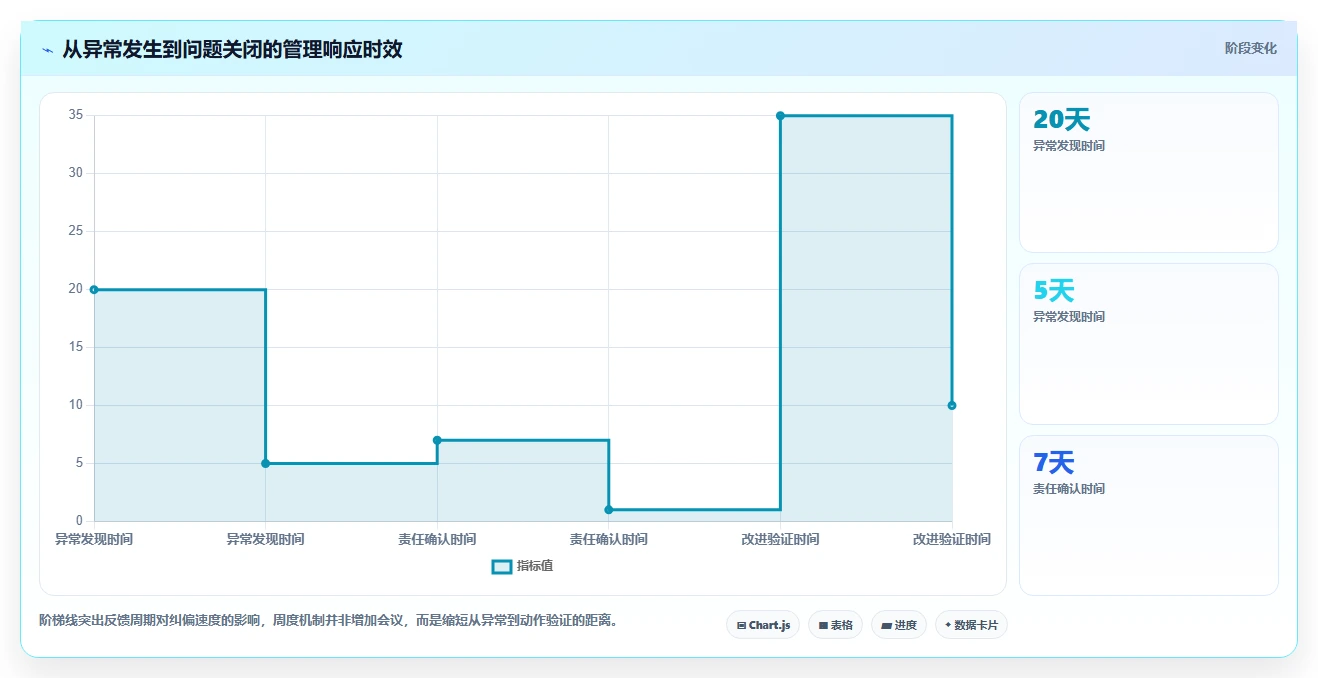Click the y-axis tick label 25
The image size is (1318, 678).
(x=76, y=231)
